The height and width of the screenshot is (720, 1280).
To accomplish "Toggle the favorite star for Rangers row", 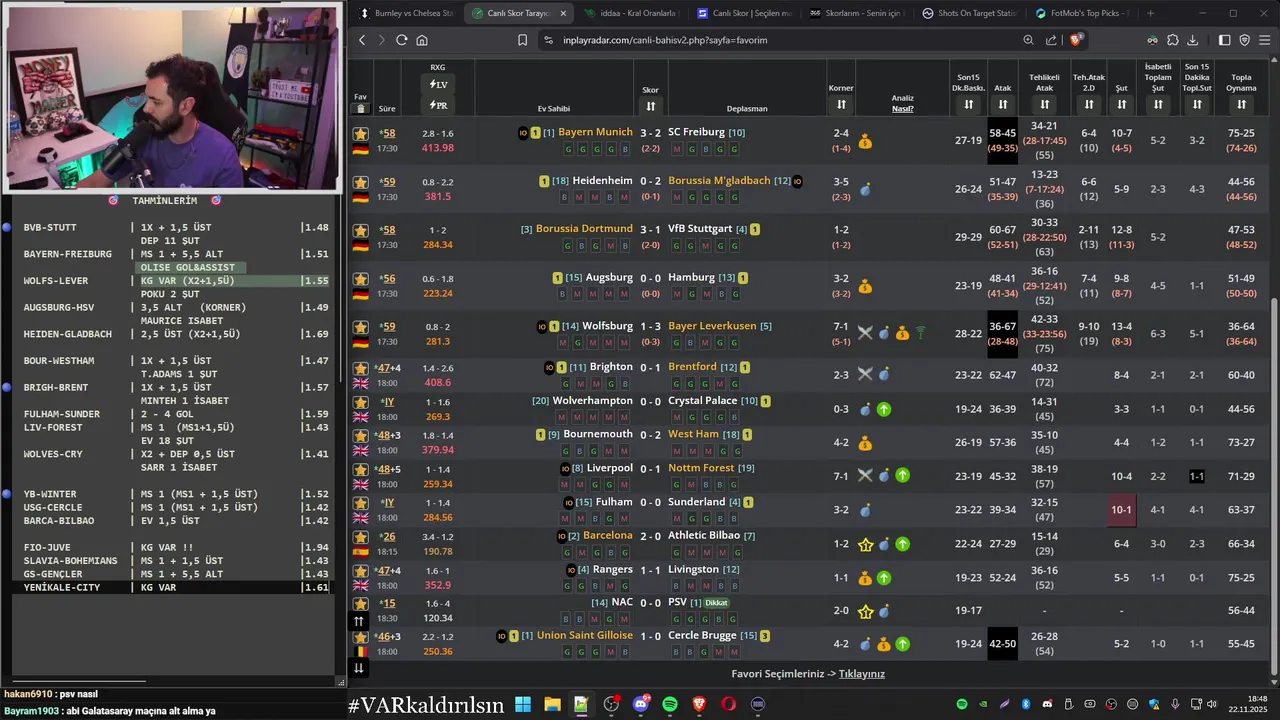I will (361, 571).
